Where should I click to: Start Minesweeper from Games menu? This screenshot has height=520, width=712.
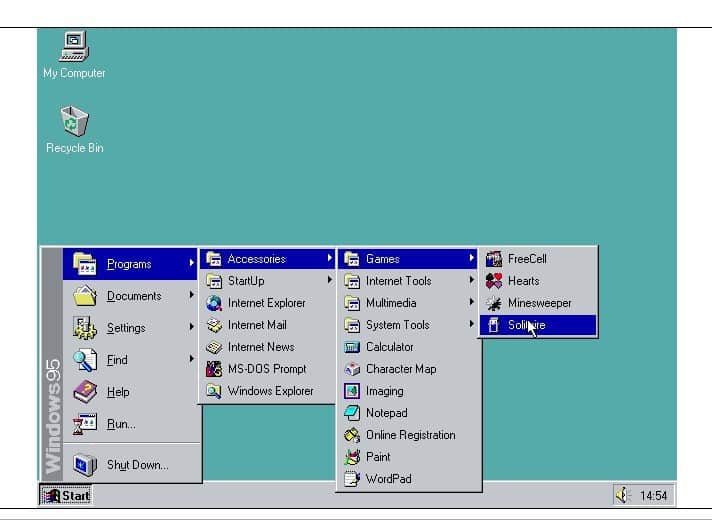(538, 303)
